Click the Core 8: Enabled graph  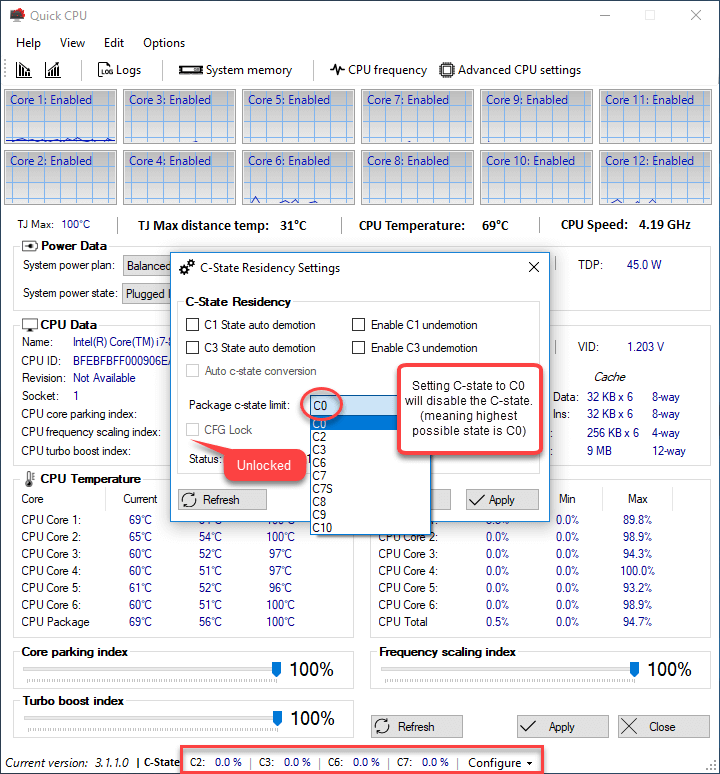(417, 177)
